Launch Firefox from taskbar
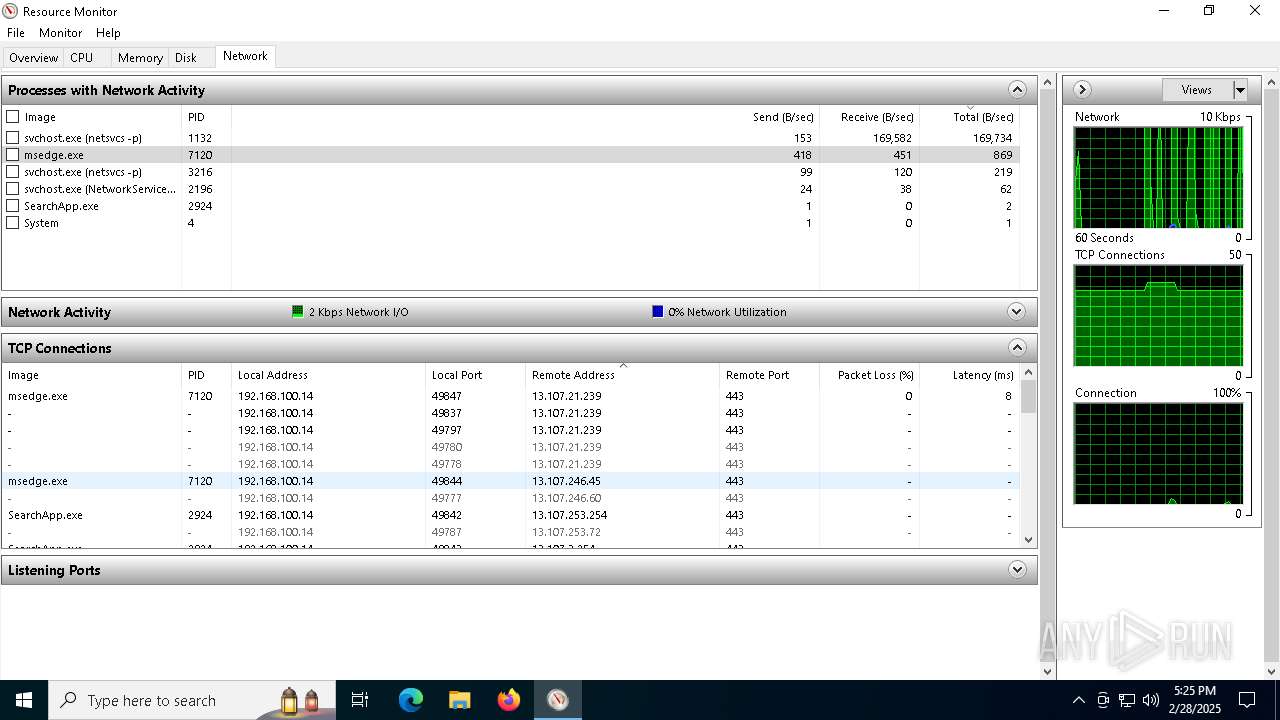Screen dimensions: 1280x720 [x=509, y=700]
